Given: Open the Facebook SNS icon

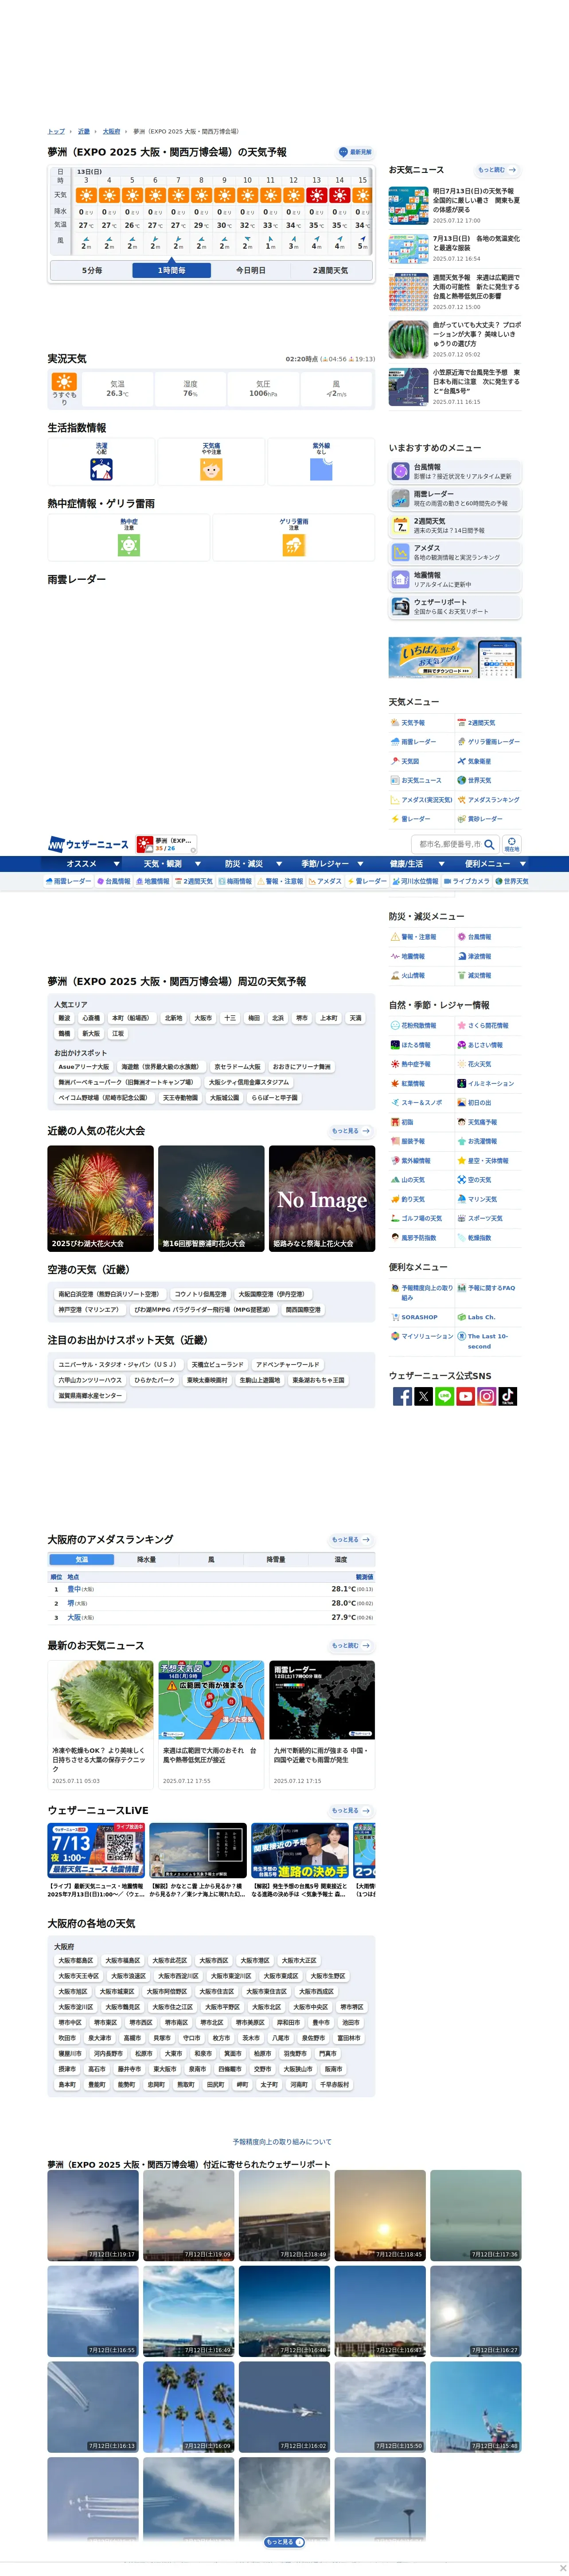Looking at the screenshot, I should click(x=402, y=1396).
